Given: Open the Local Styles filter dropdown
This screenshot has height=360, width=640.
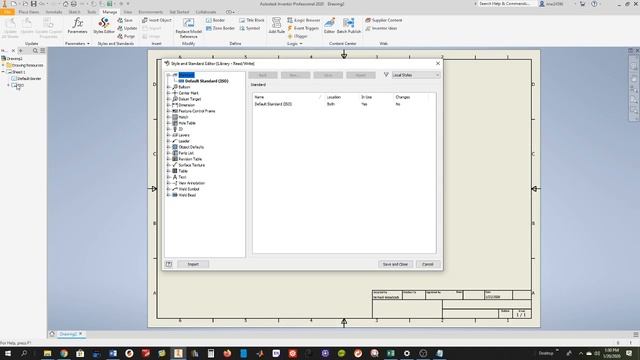Looking at the screenshot, I should pos(416,75).
